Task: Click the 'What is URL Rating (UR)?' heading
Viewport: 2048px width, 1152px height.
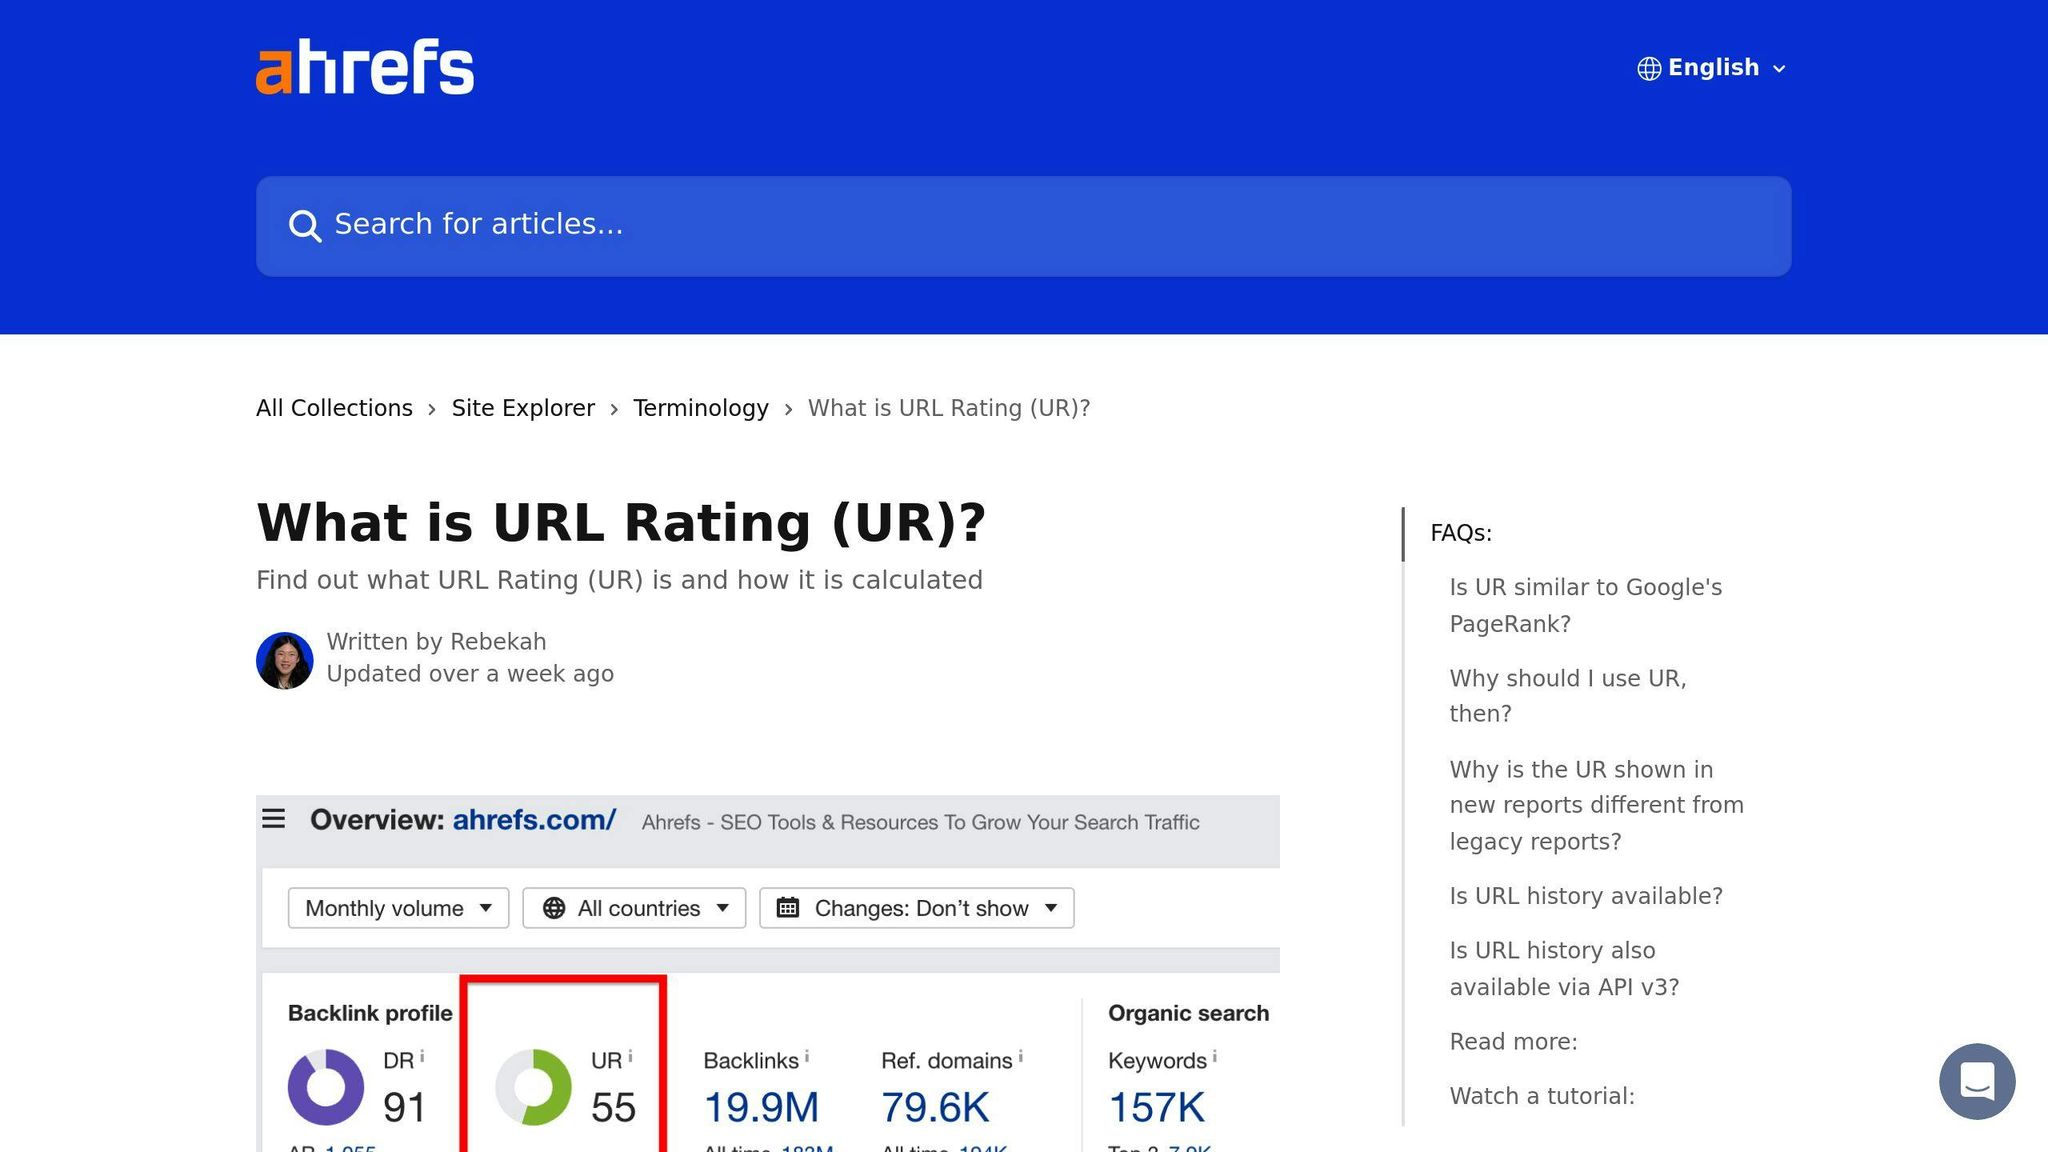Action: 621,523
